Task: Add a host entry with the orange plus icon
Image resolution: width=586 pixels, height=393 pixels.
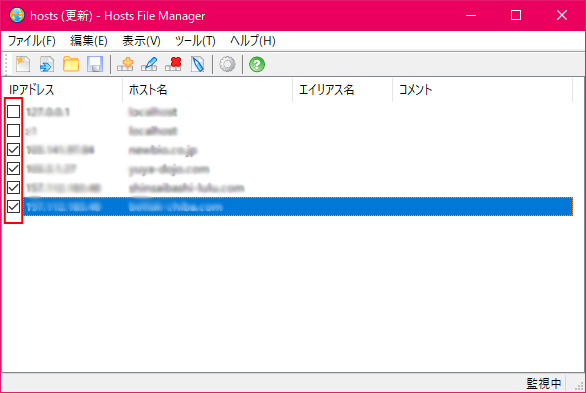Action: (125, 64)
